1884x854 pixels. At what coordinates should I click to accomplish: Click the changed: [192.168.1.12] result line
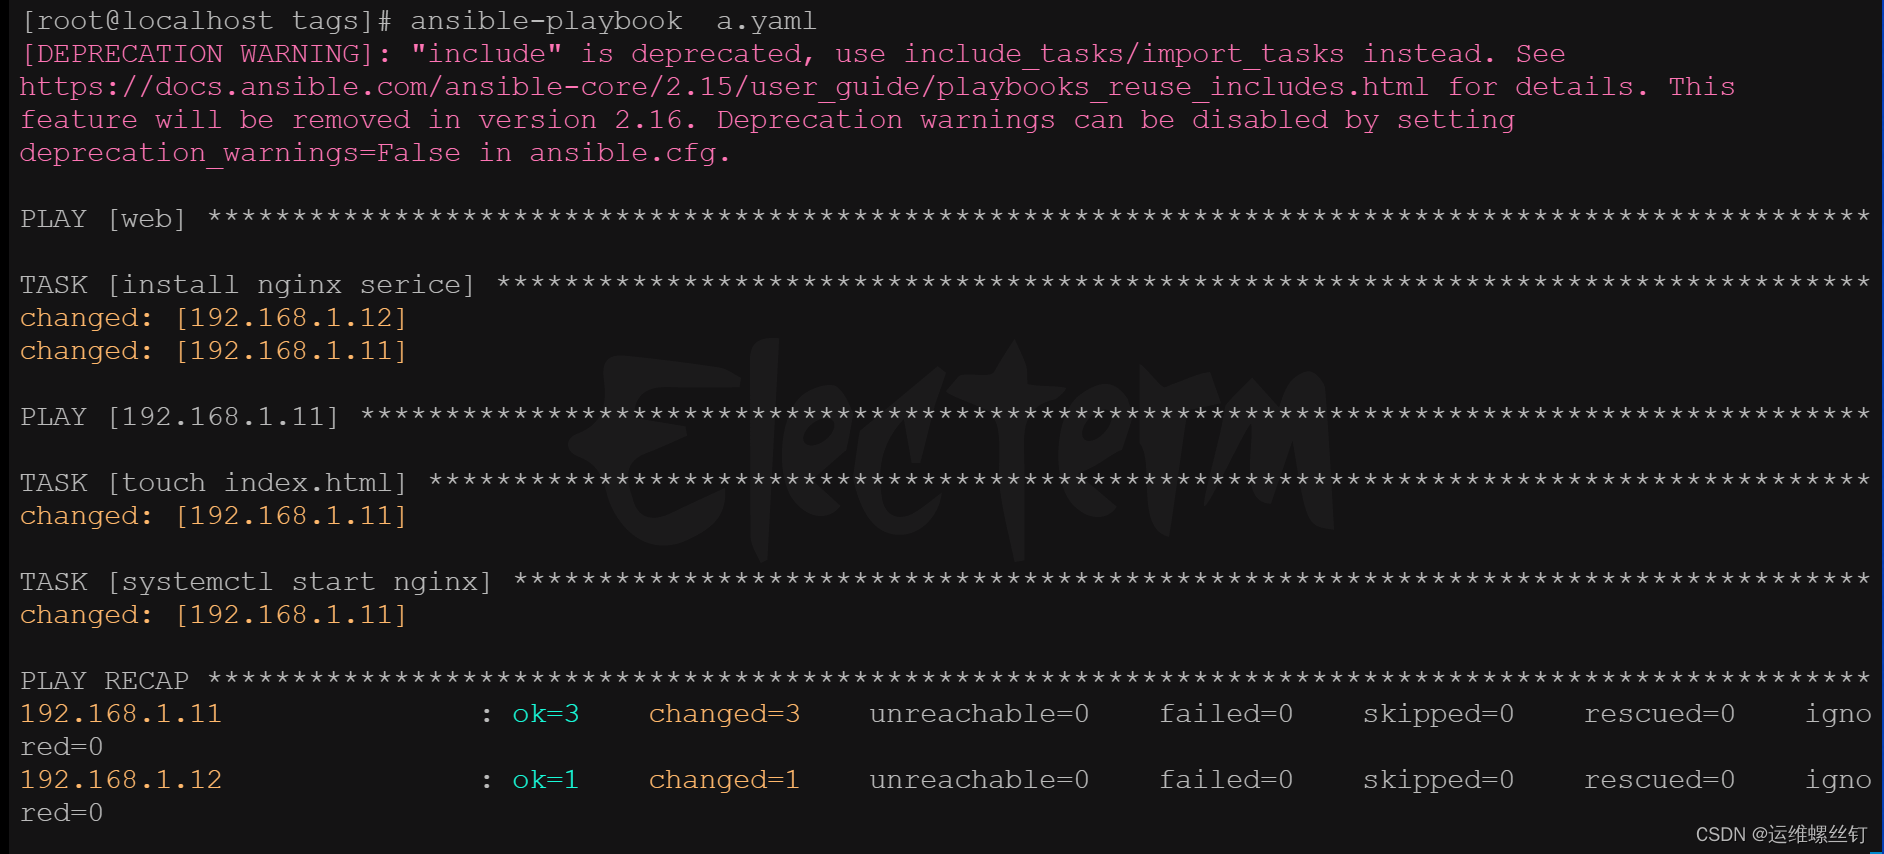[213, 318]
